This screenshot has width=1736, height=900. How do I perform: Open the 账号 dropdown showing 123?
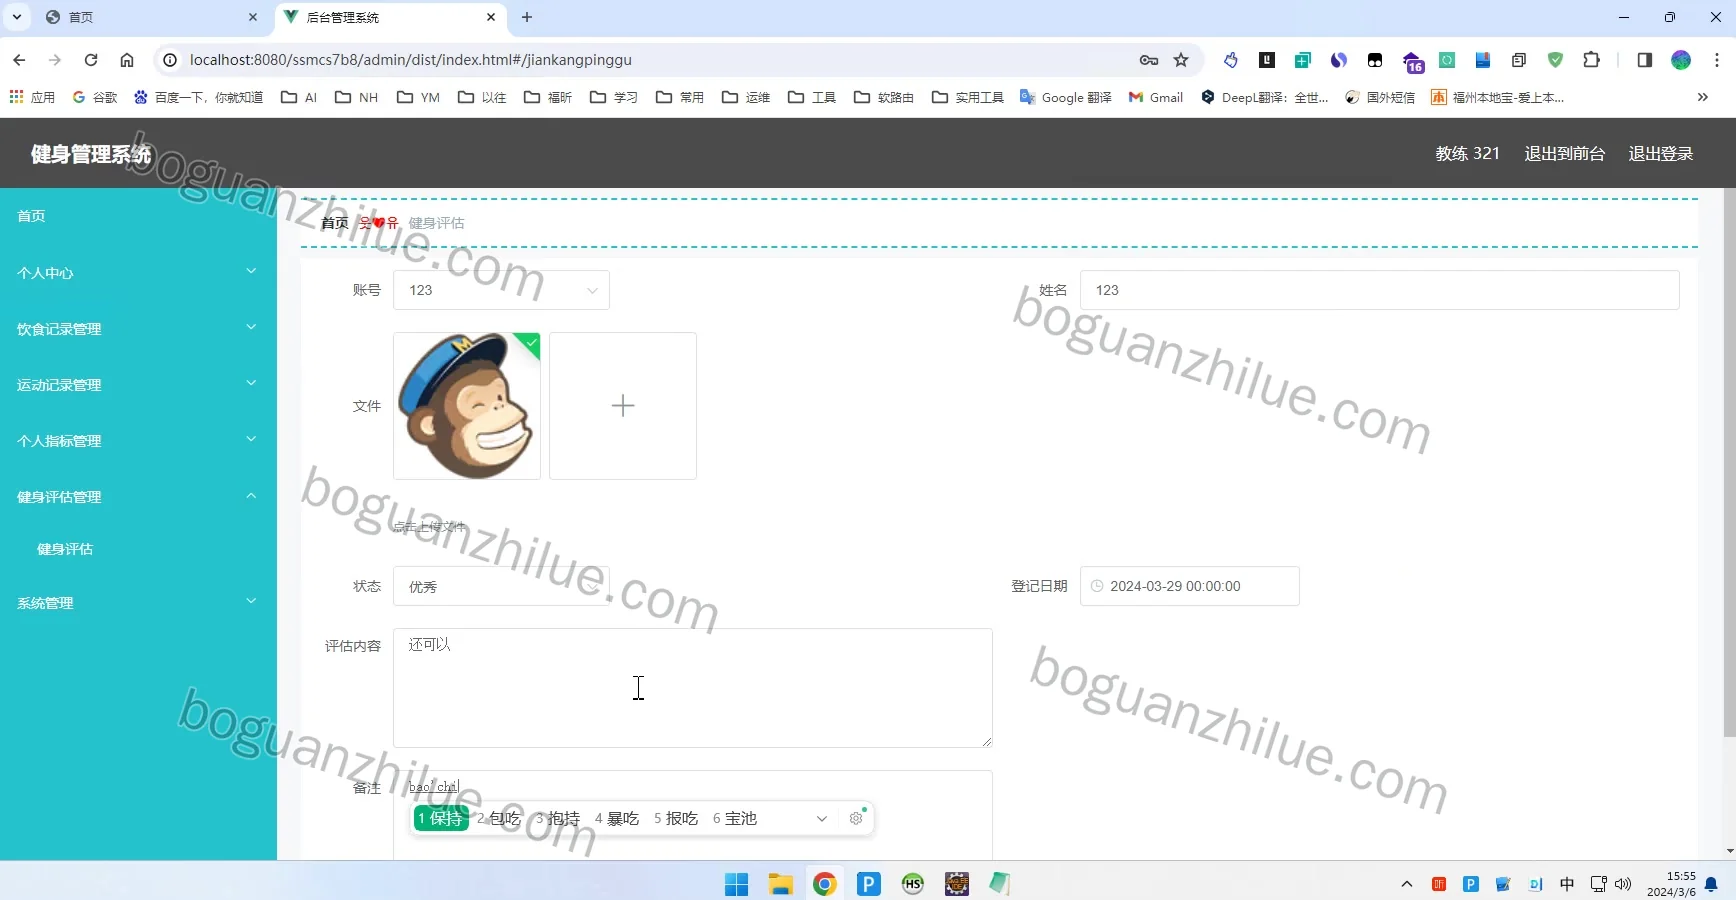(501, 290)
